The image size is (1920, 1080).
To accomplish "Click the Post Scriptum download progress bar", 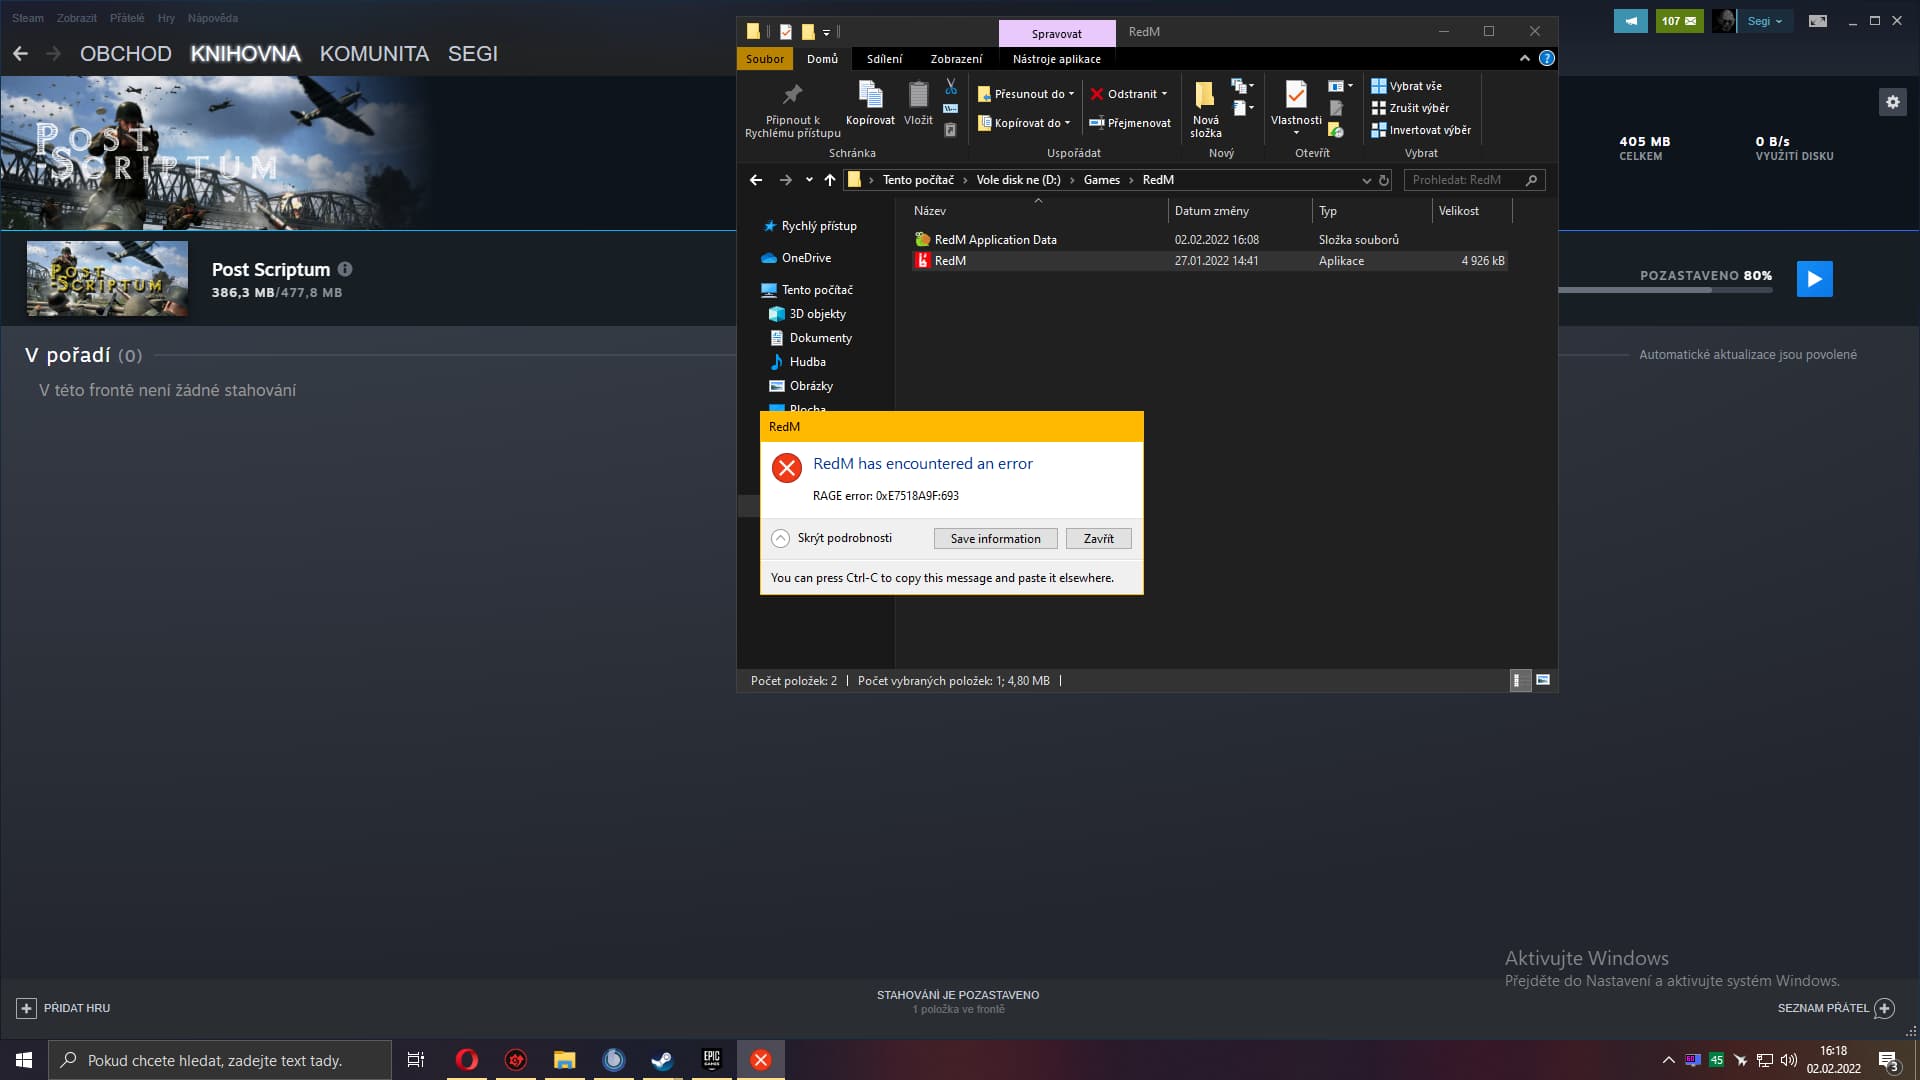I will [1665, 290].
